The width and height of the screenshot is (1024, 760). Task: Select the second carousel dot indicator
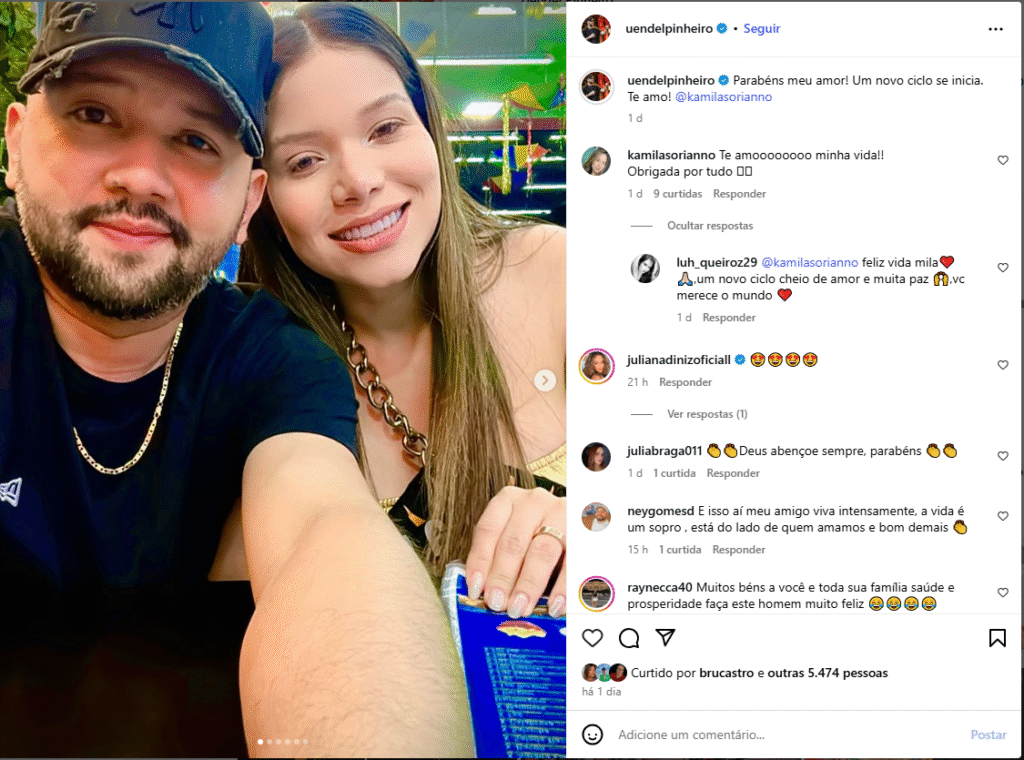point(270,742)
